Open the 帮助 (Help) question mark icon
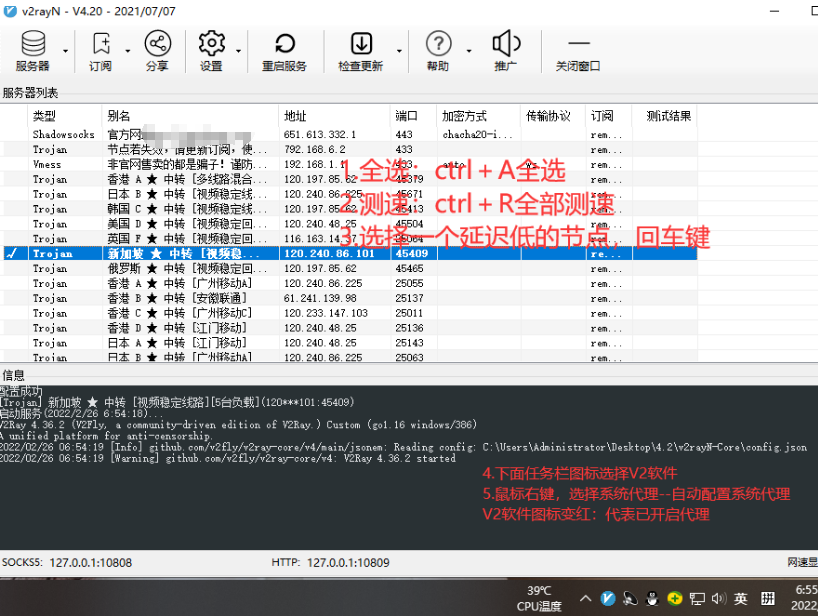This screenshot has width=818, height=616. (x=438, y=50)
